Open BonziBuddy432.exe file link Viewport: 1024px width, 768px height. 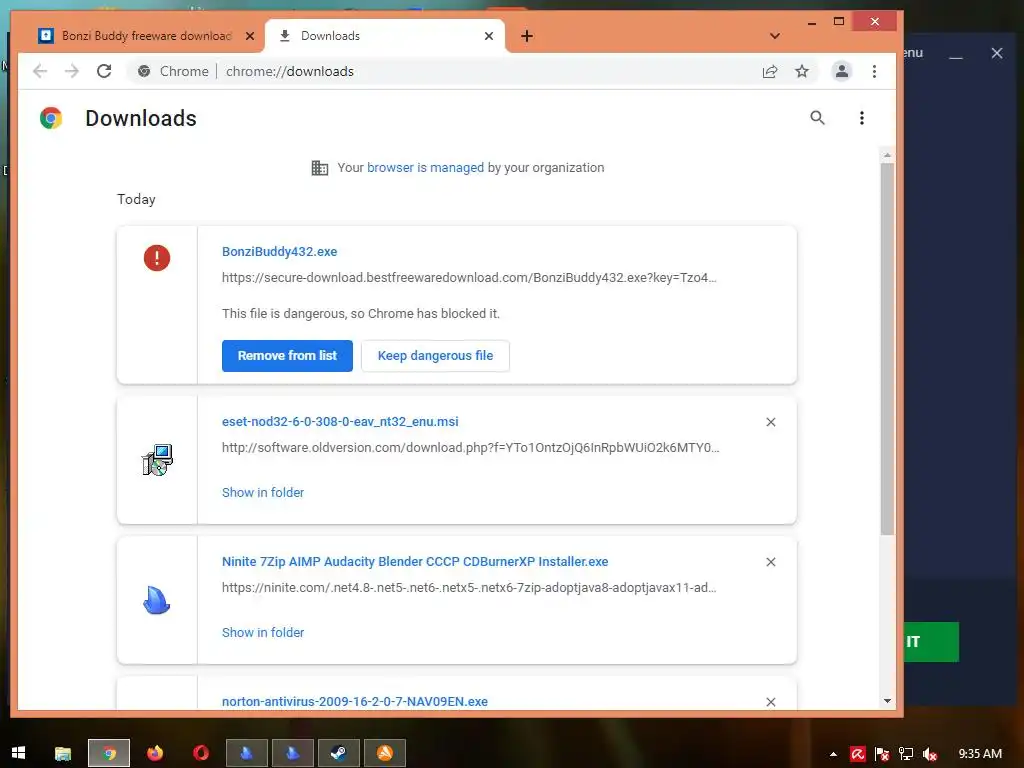[x=280, y=251]
